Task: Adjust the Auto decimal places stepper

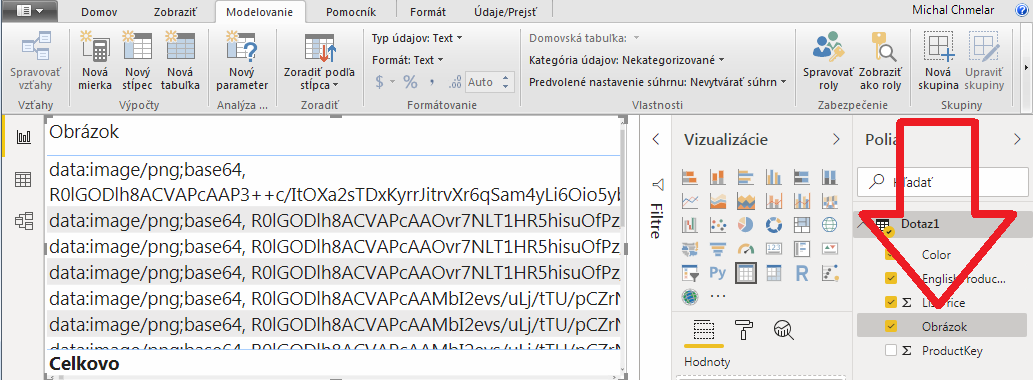Action: coord(506,82)
